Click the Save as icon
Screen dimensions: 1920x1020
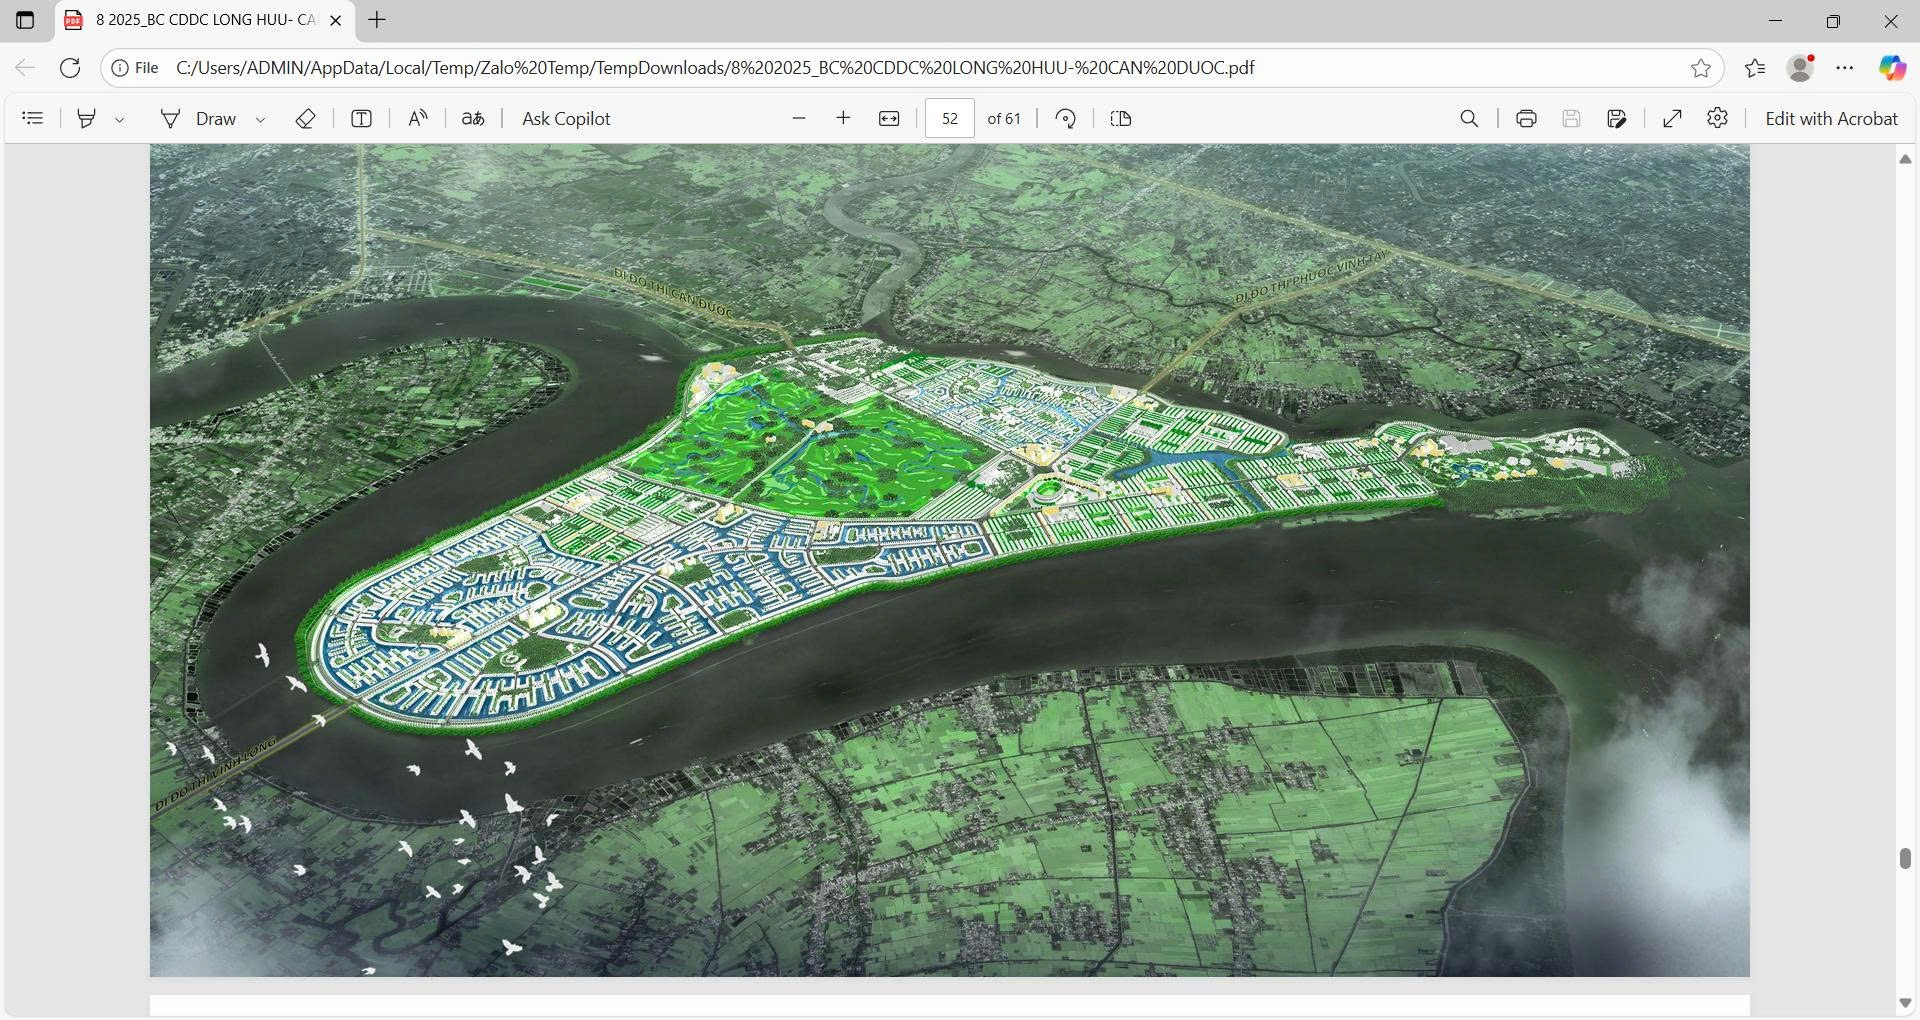(1617, 119)
